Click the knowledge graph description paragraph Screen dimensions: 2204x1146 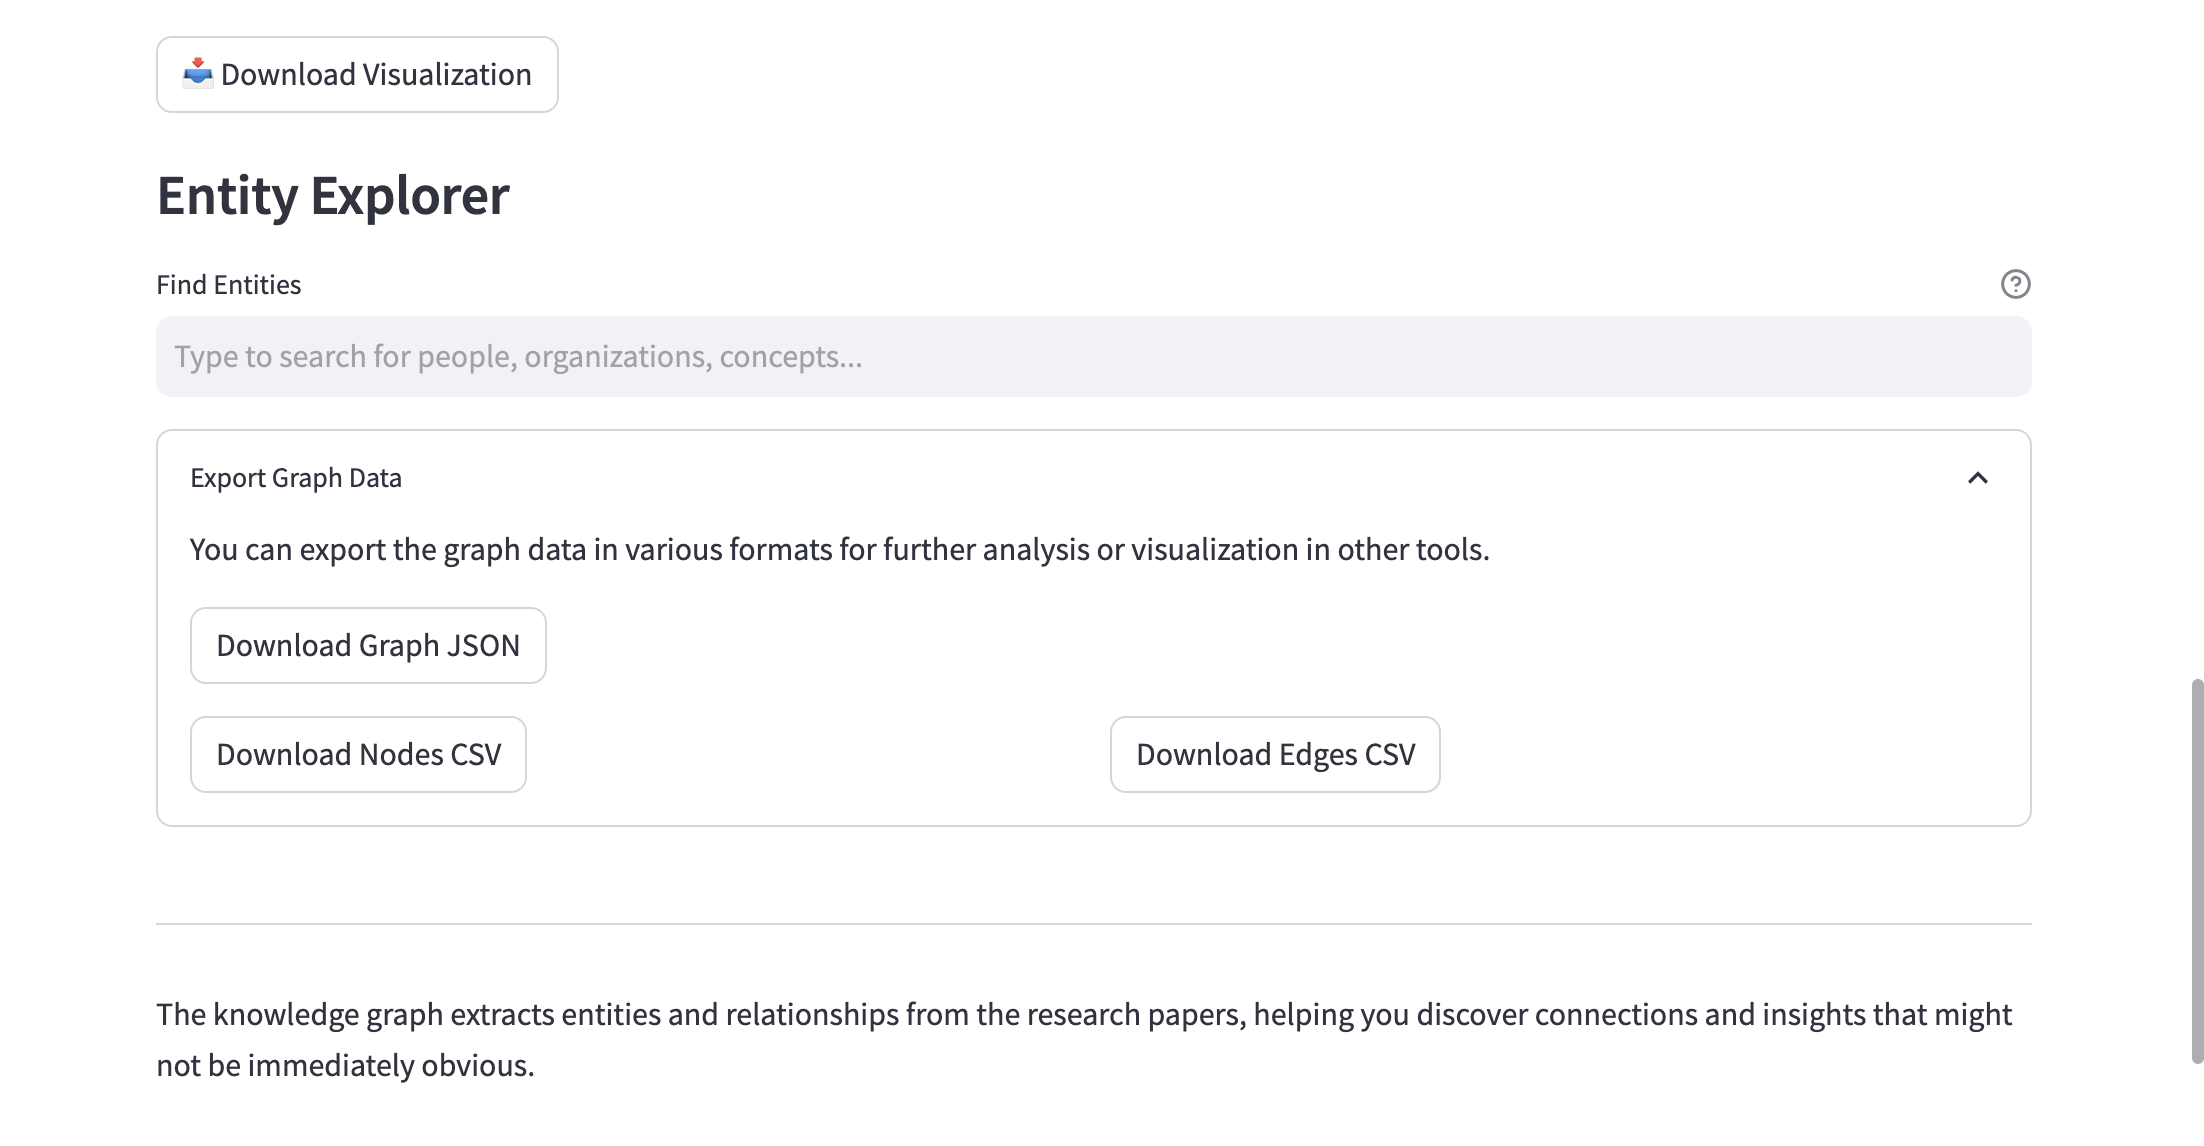pos(1084,1040)
